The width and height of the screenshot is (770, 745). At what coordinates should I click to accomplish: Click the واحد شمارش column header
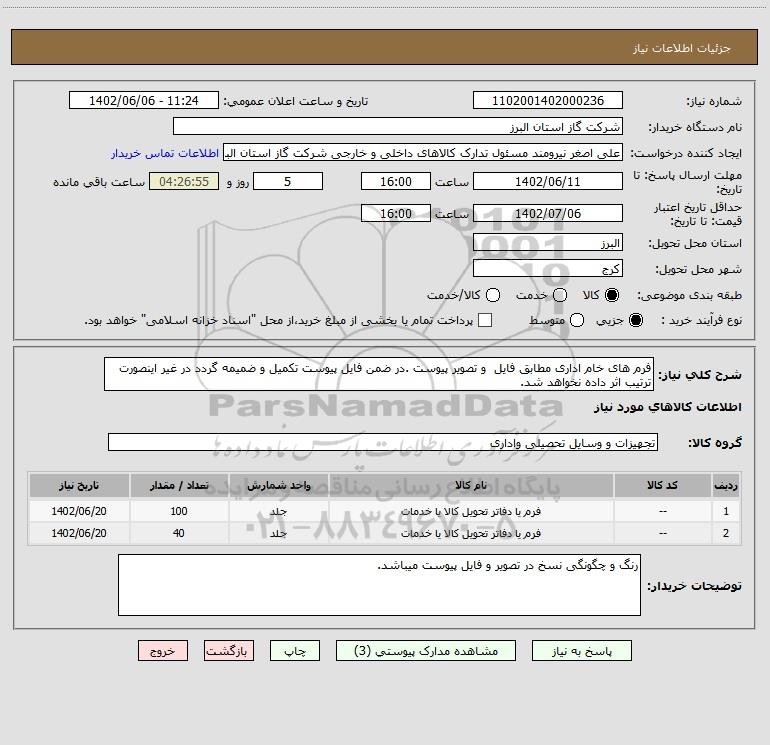click(x=278, y=485)
